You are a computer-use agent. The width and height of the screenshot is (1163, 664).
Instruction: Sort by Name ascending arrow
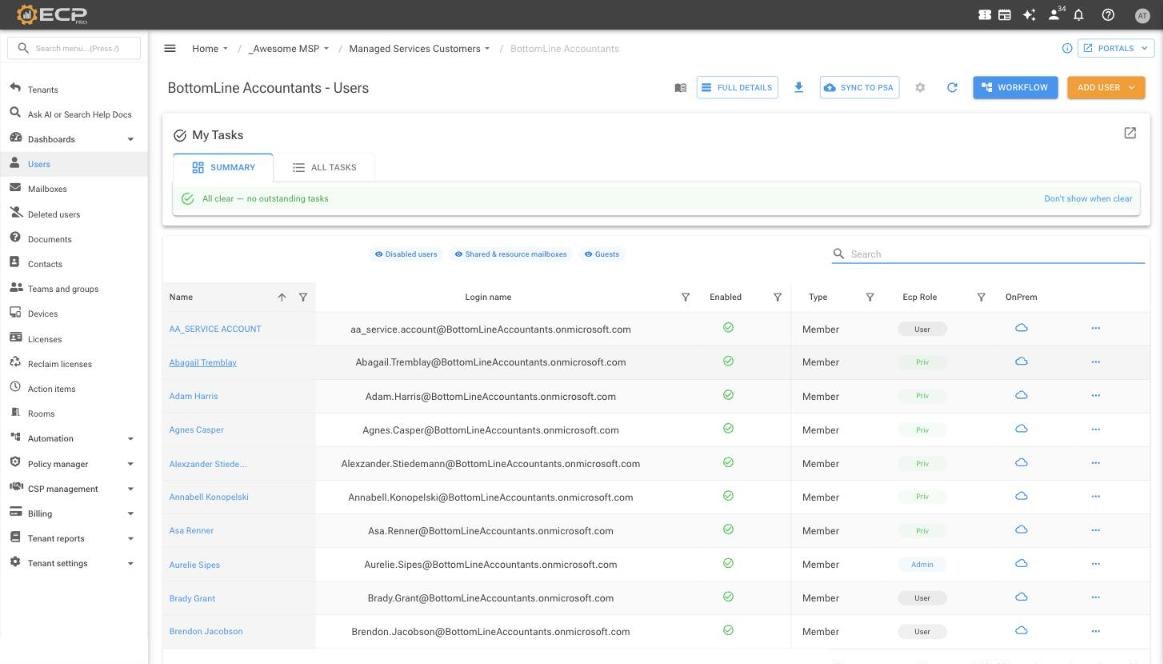pos(282,297)
